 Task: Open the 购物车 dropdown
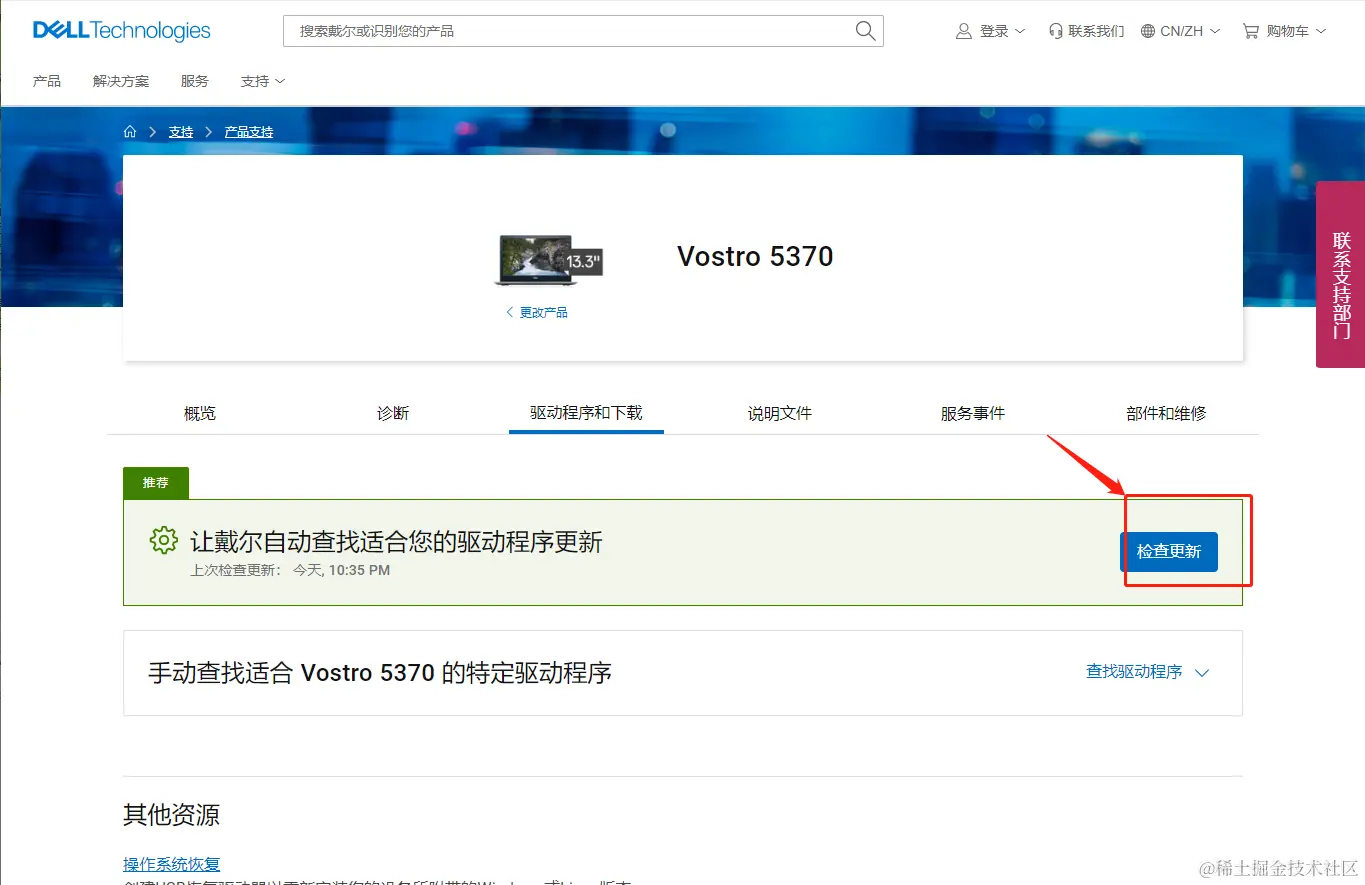[x=1285, y=31]
